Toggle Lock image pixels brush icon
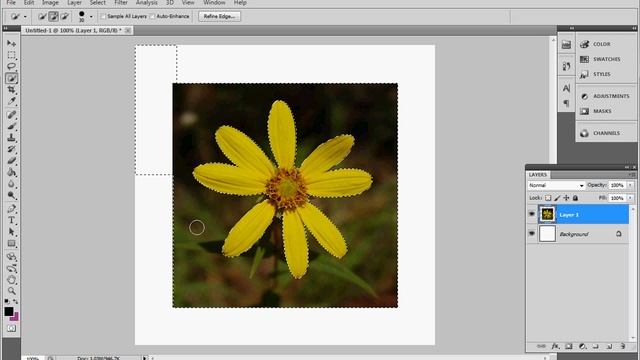 tap(557, 198)
